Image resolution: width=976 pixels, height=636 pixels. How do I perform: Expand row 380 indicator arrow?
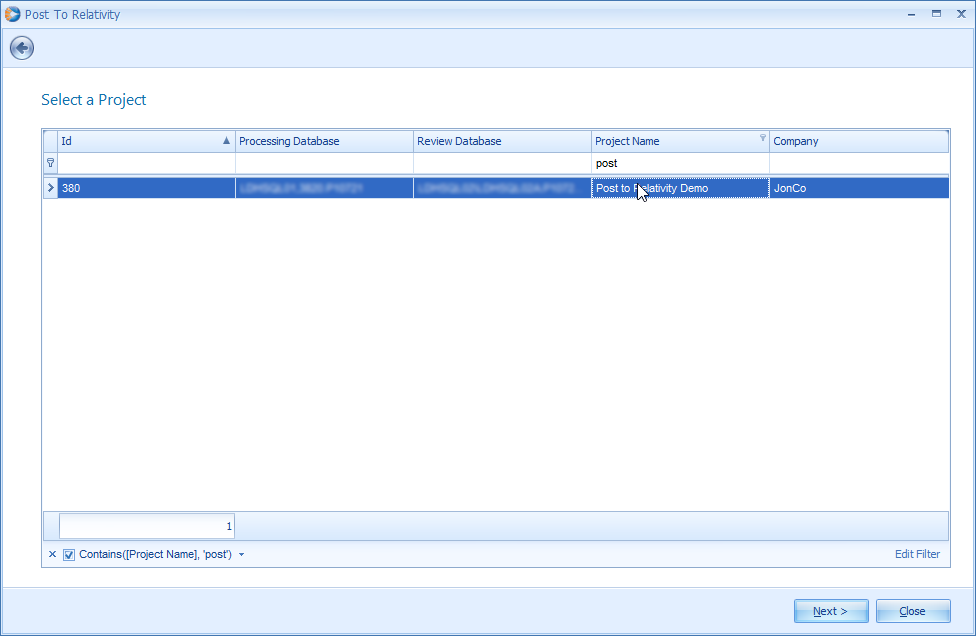tap(50, 187)
